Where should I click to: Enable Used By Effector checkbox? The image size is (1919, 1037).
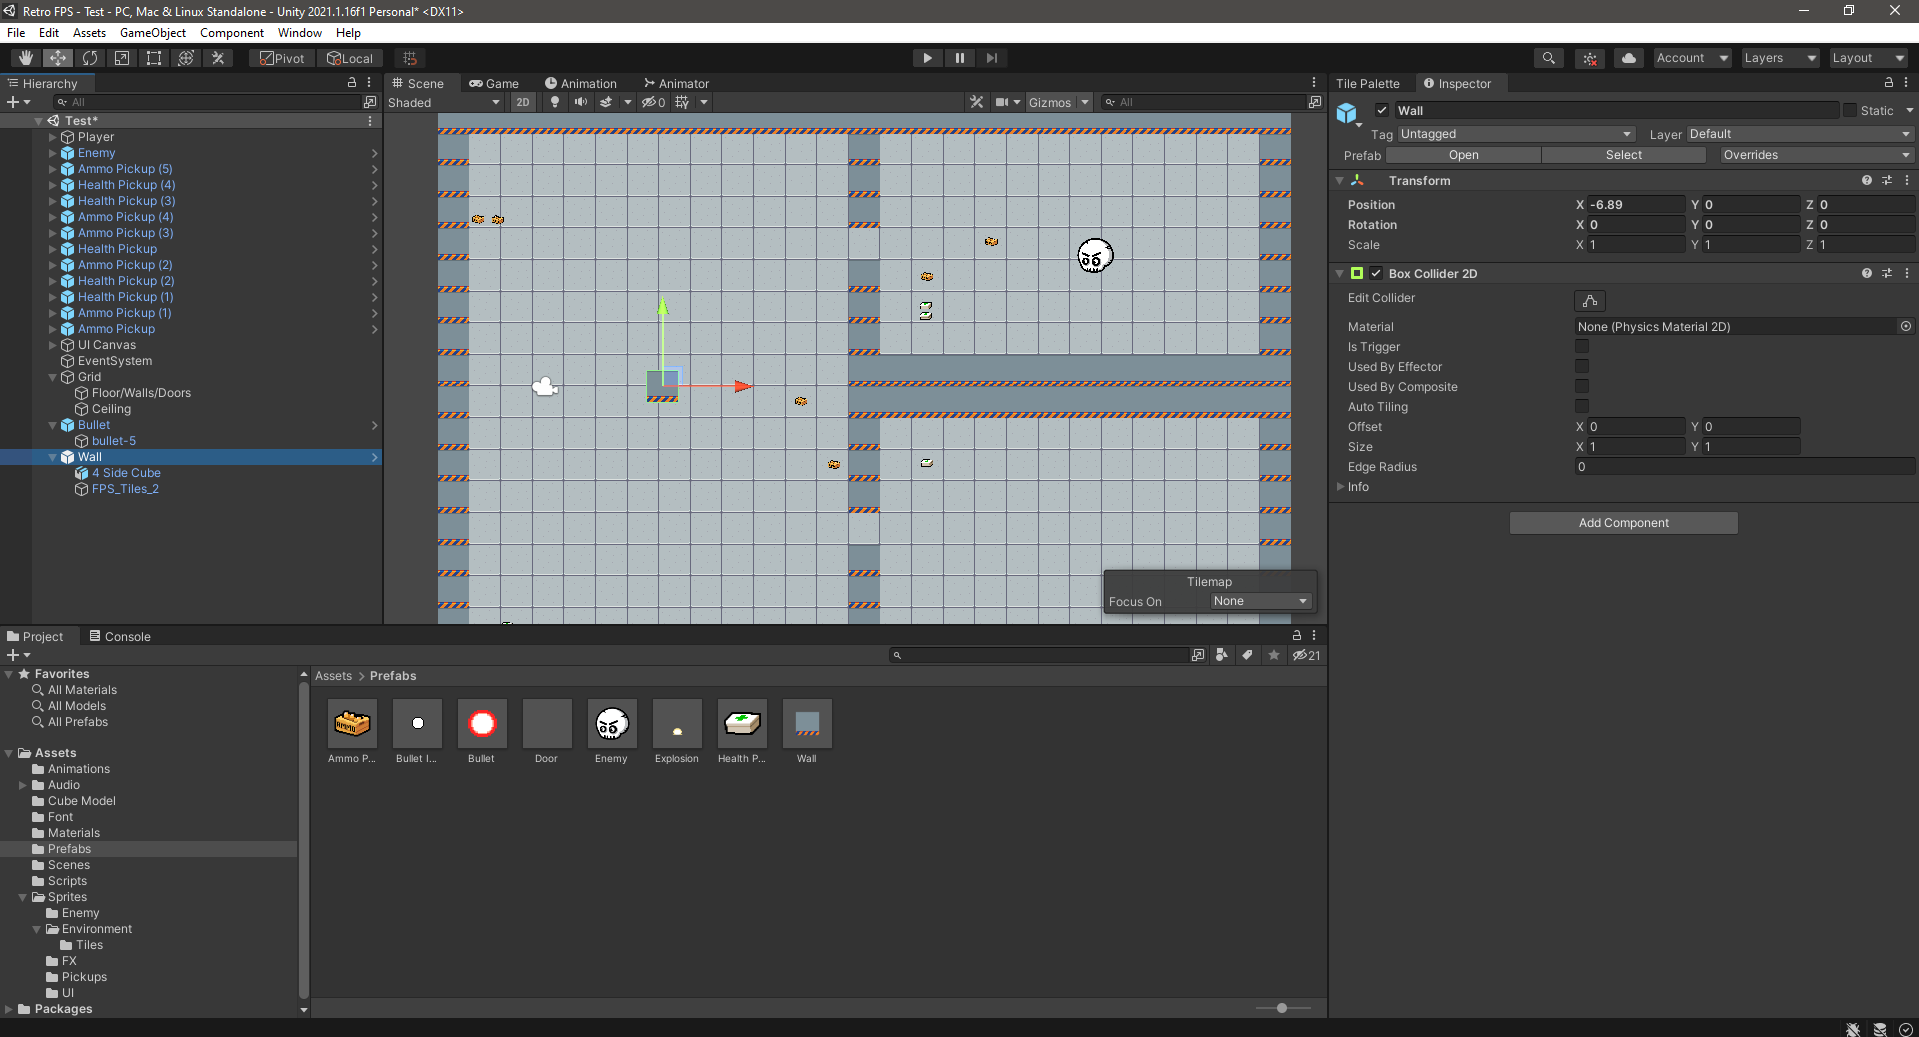pos(1582,366)
